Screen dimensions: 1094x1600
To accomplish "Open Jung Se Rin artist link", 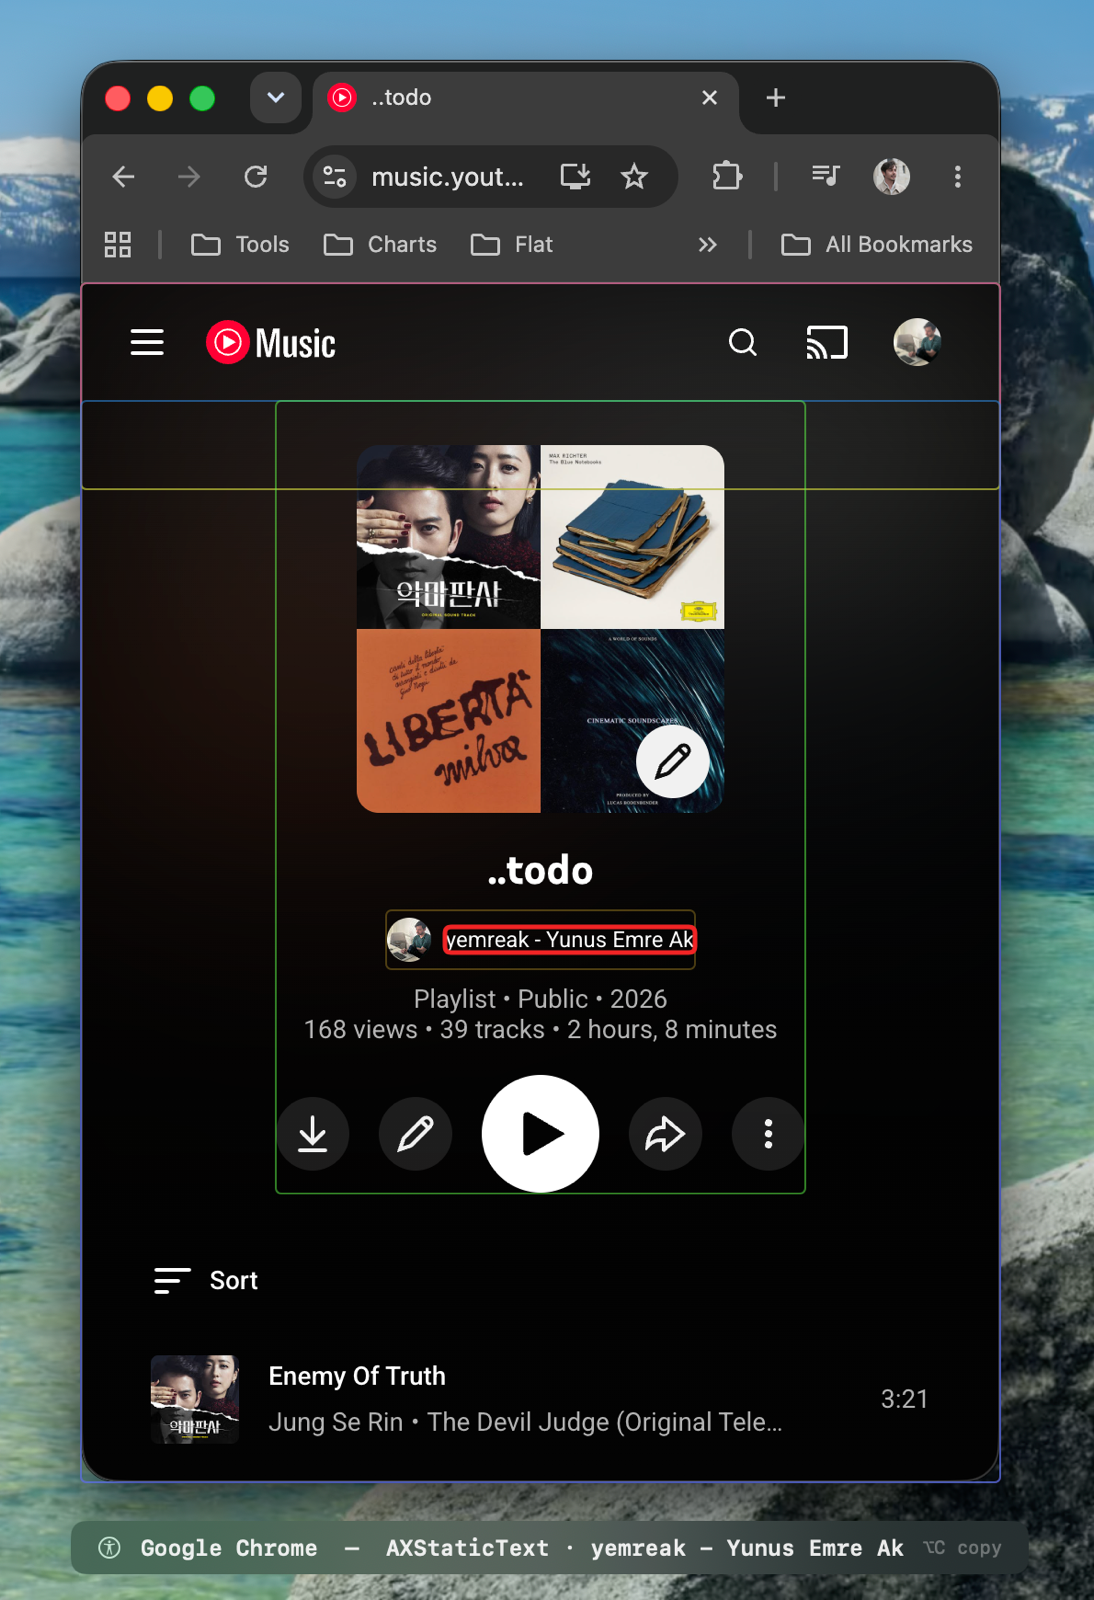I will tap(336, 1422).
